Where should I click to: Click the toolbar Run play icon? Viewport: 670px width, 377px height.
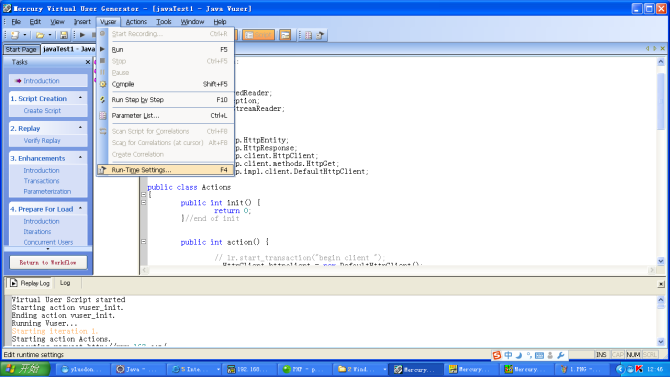point(82,35)
